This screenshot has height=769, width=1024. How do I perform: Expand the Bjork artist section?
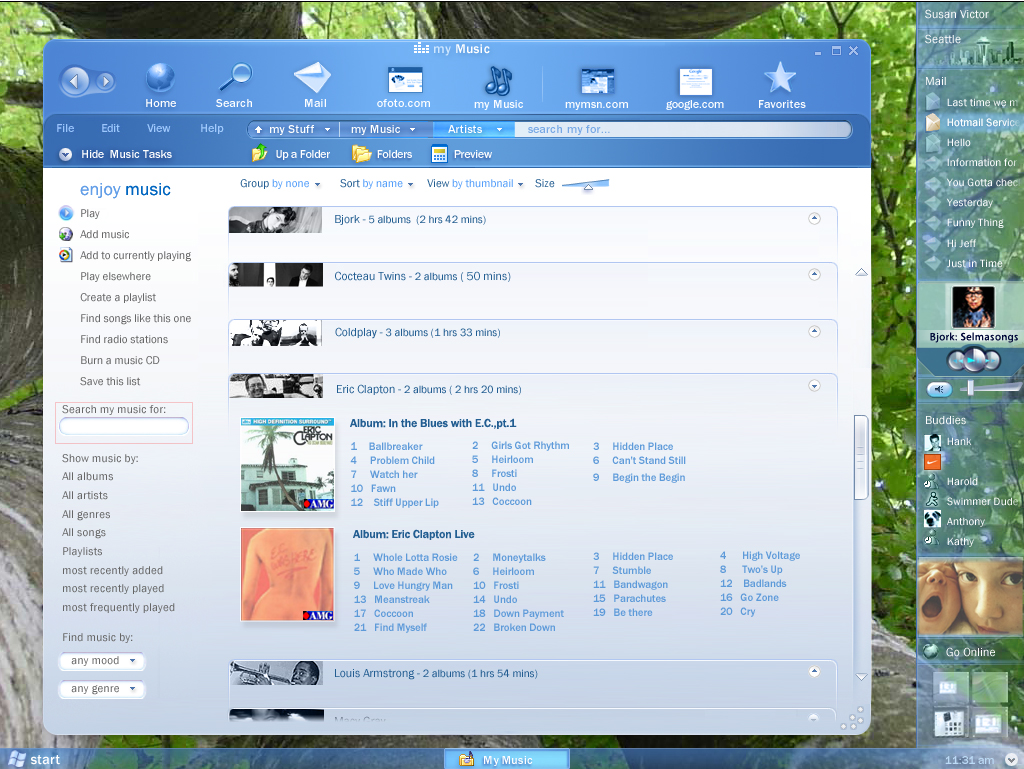814,218
